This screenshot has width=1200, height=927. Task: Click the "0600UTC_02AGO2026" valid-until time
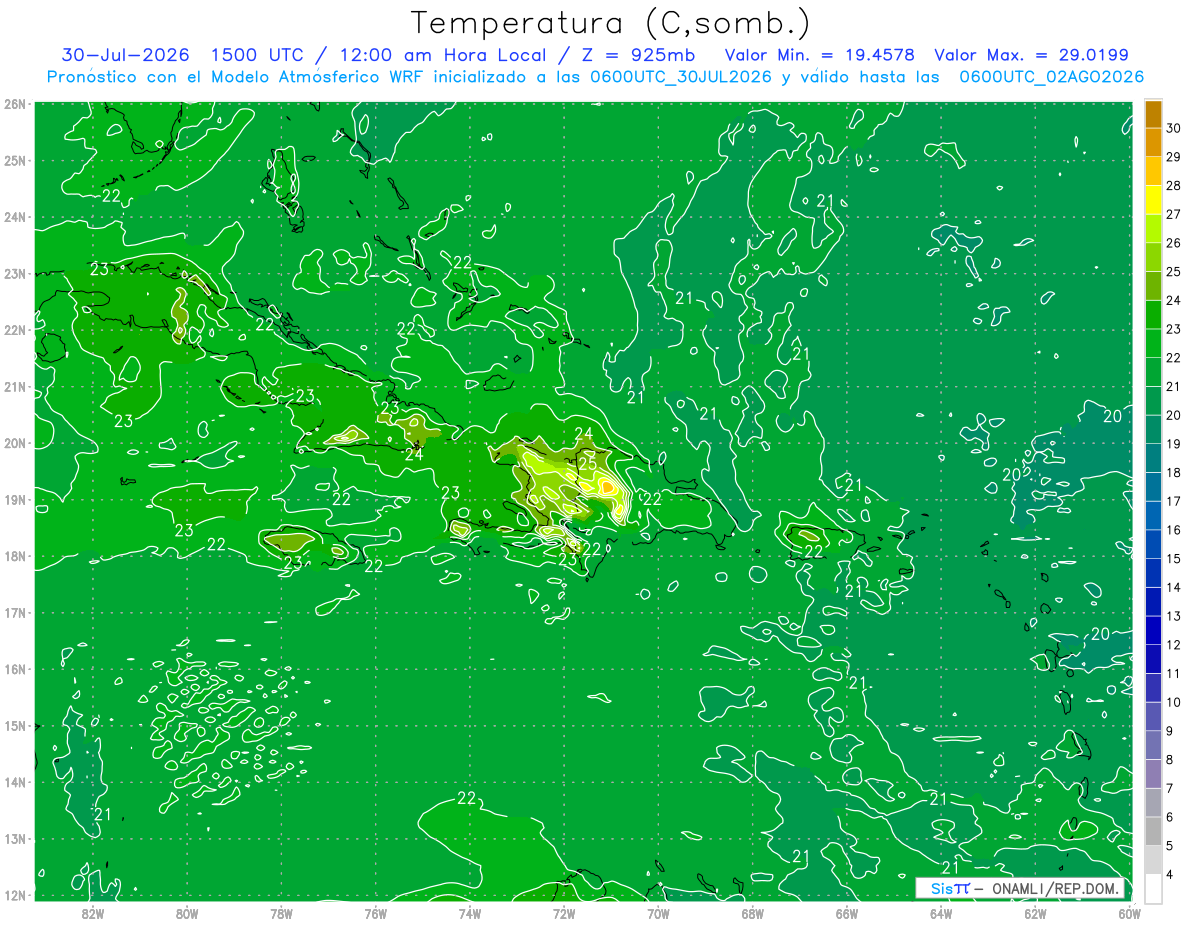point(1052,77)
